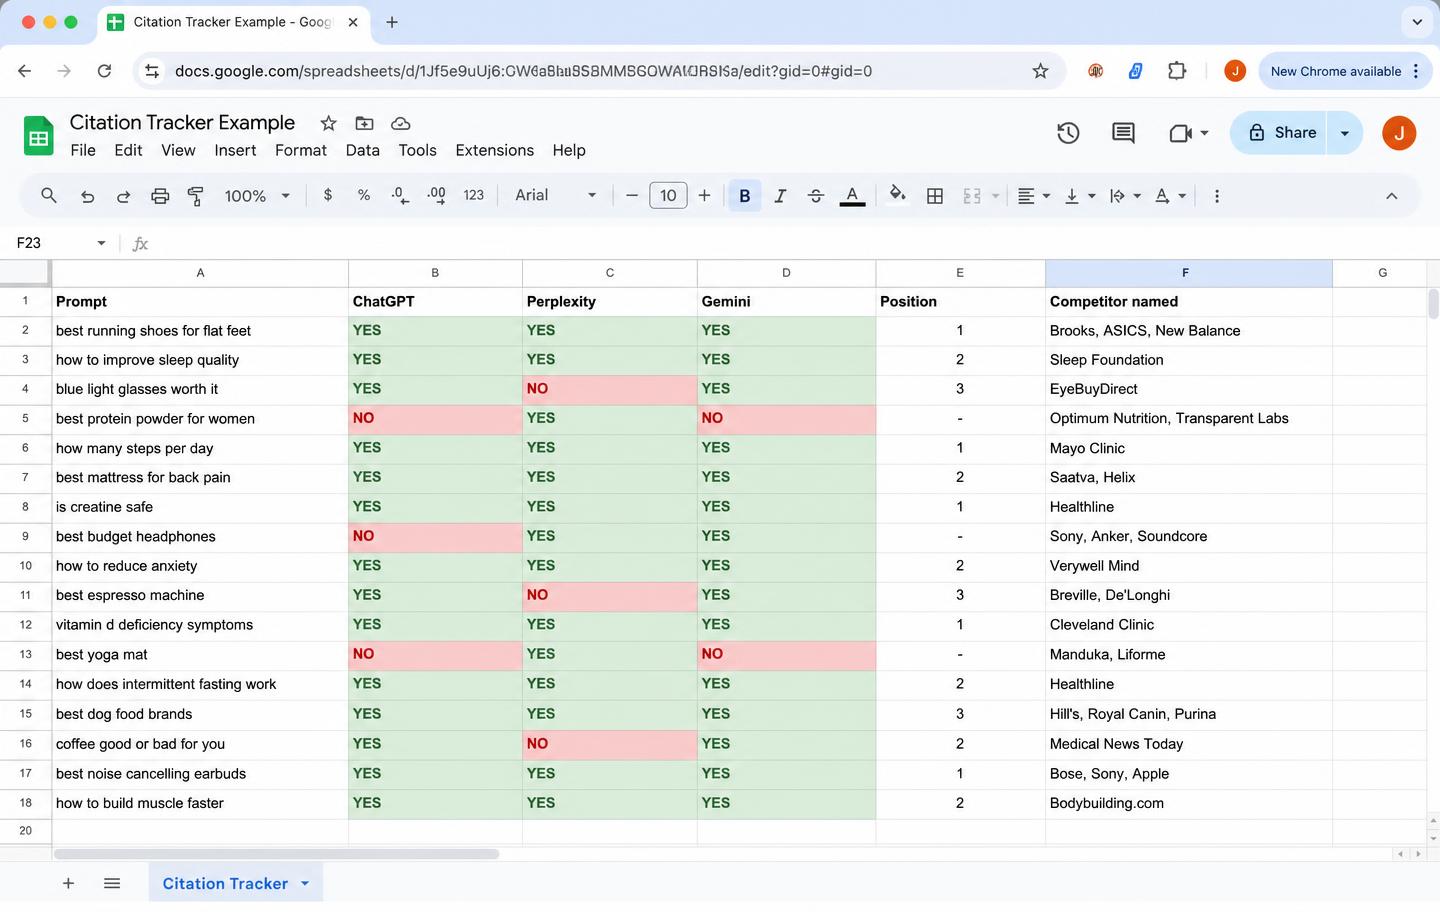Viewport: 1440px width, 912px height.
Task: Select cell 'Bodybuilding.com'
Action: point(1188,803)
